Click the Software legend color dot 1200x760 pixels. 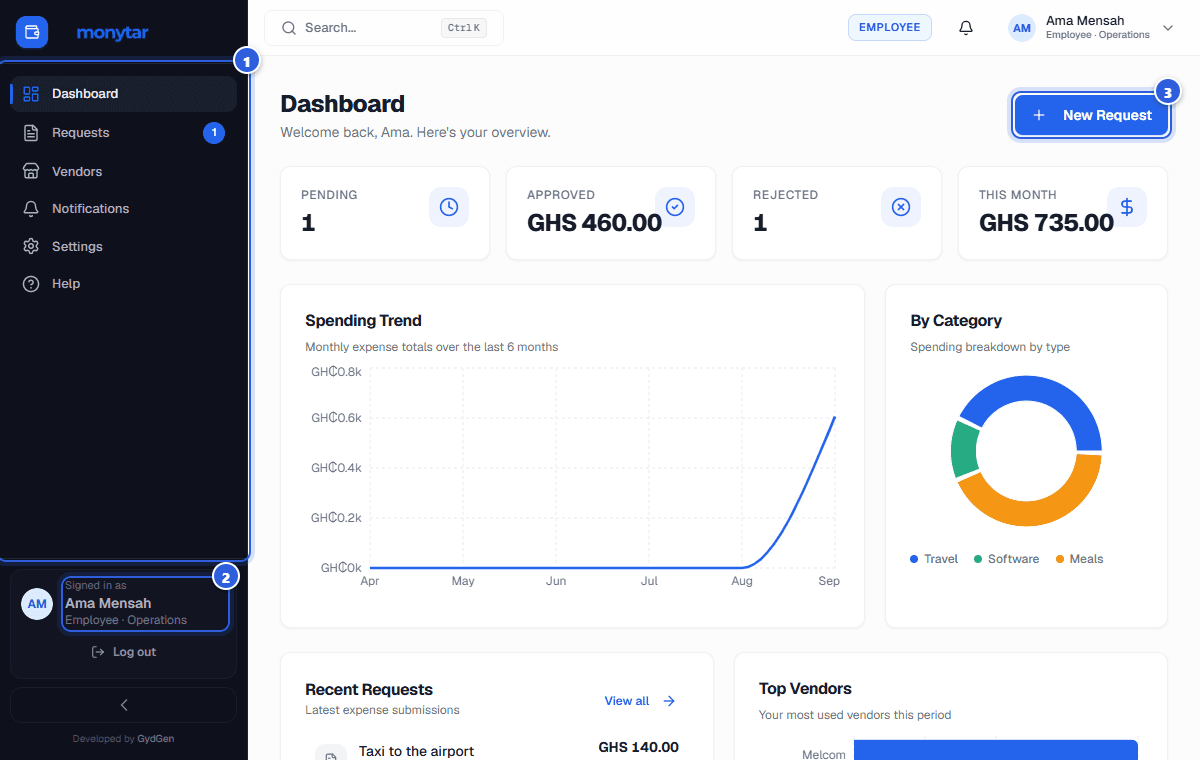pos(978,559)
